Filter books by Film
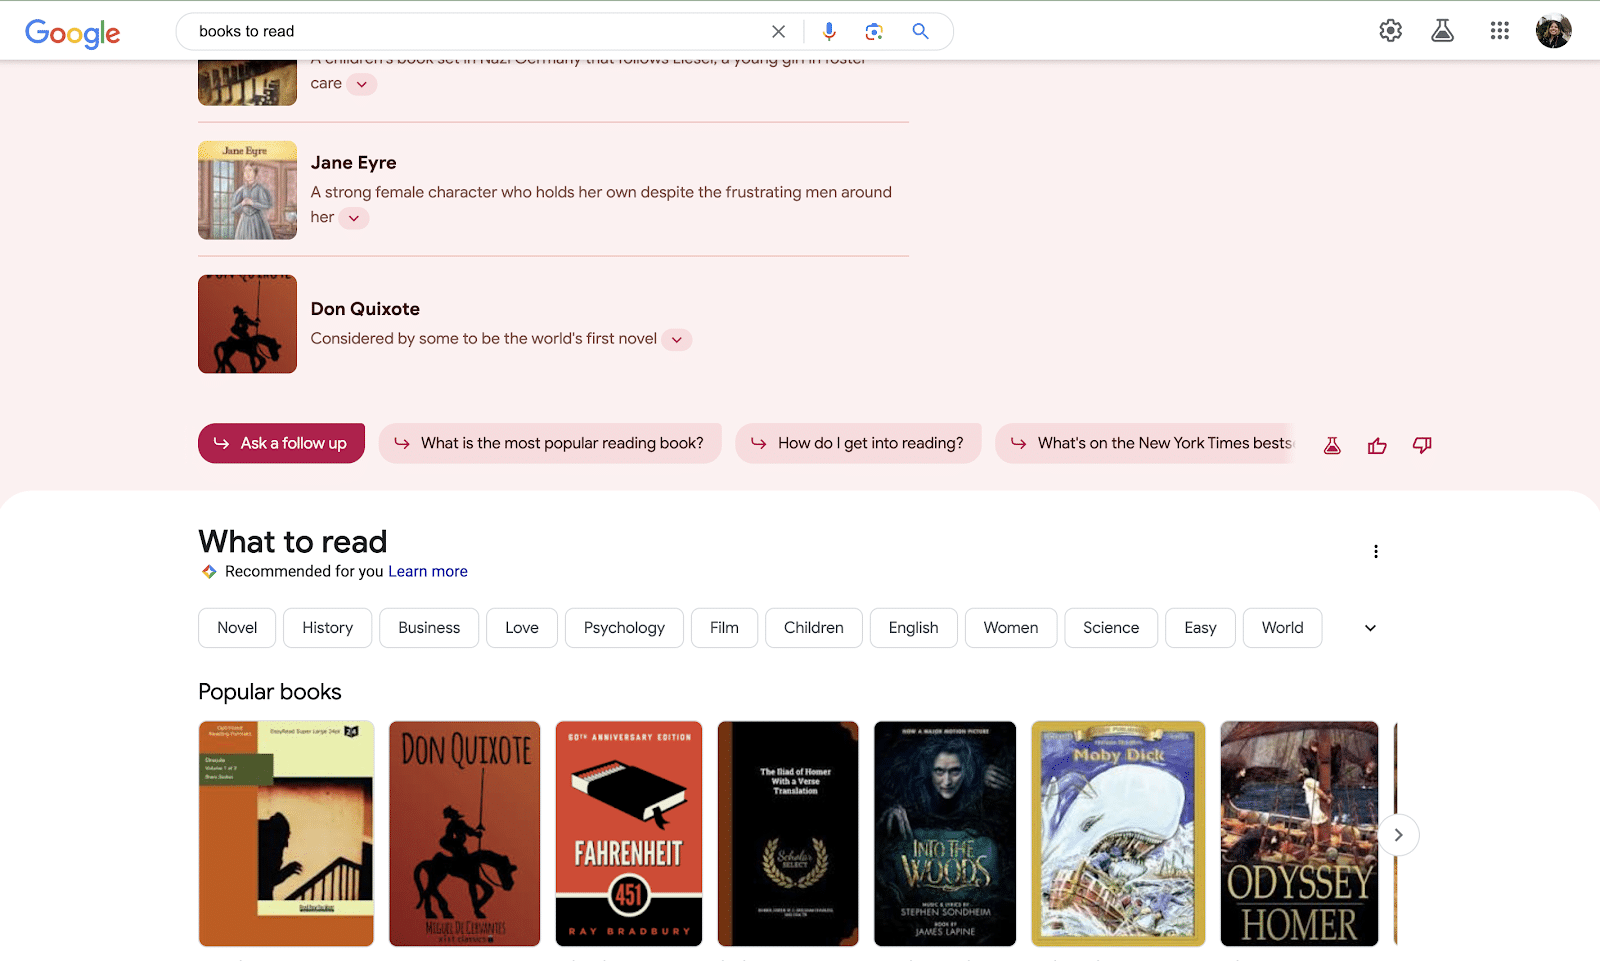 (x=724, y=628)
